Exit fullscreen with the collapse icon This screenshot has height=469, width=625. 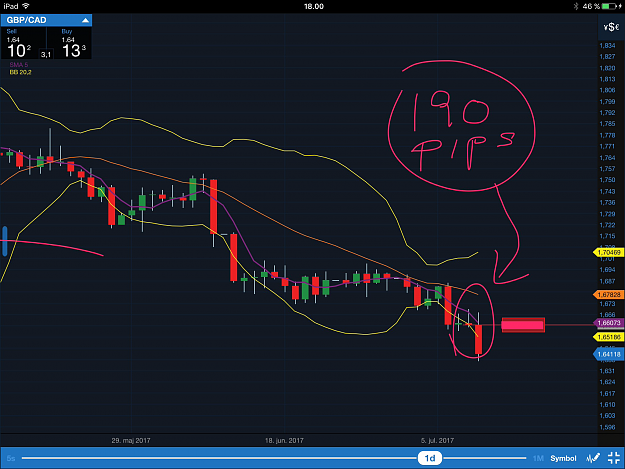(x=614, y=458)
